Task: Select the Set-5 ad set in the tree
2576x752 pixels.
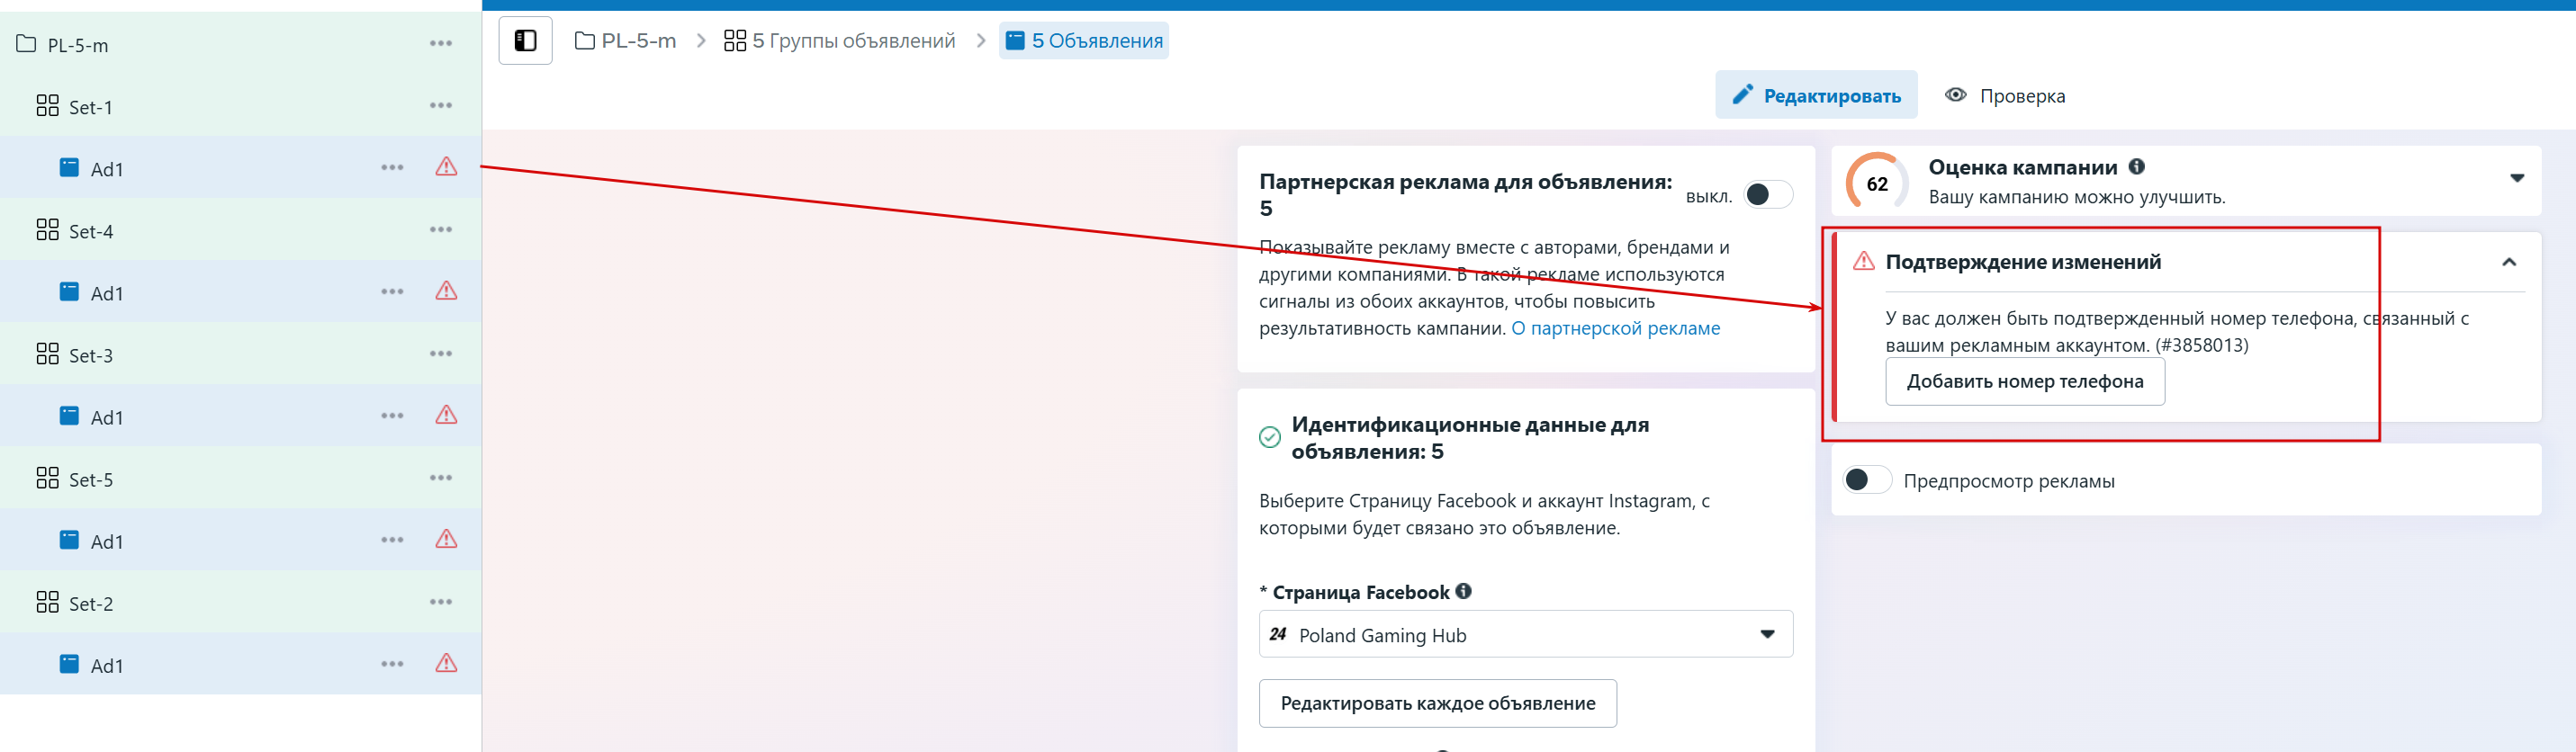Action: (x=240, y=478)
